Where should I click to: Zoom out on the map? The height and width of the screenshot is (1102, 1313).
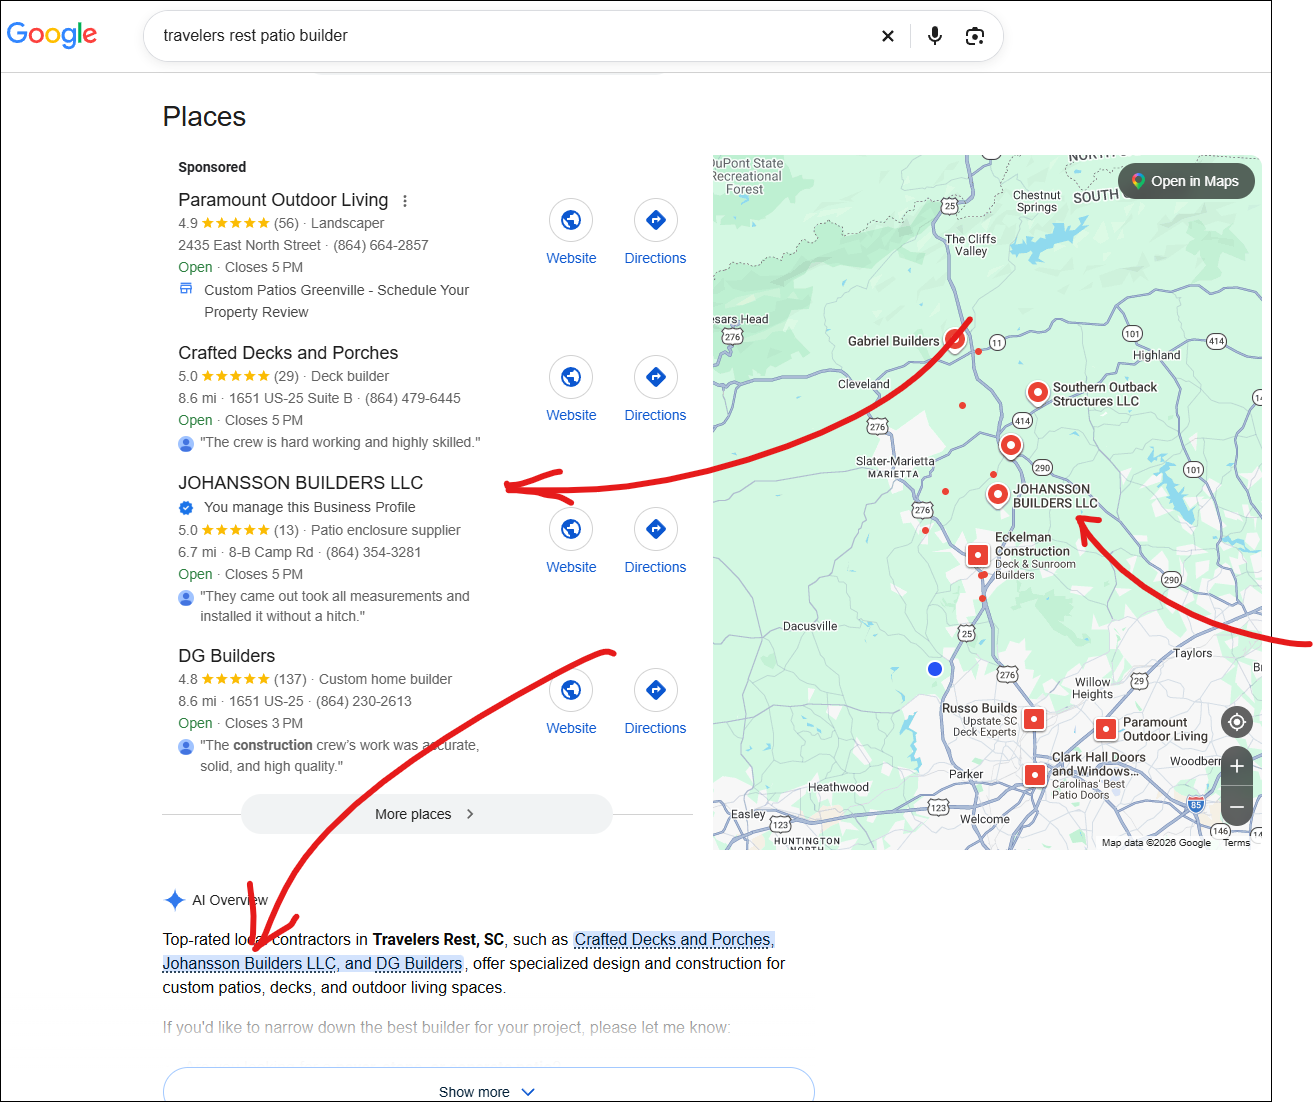[1237, 806]
